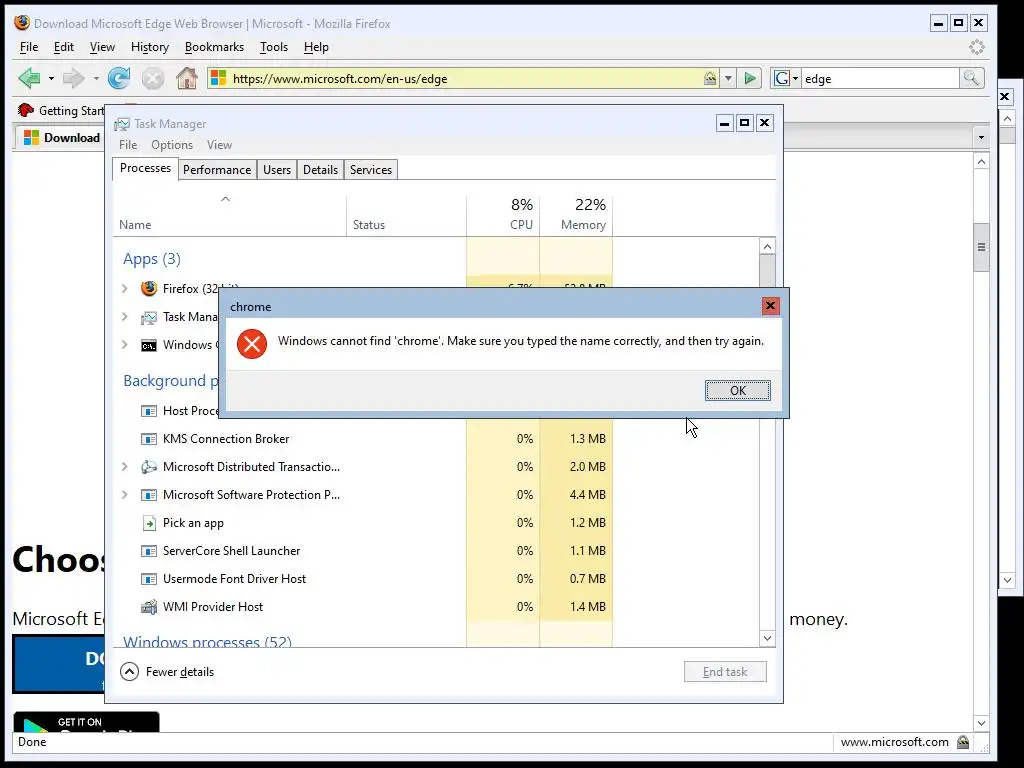Click the Microsoft site favicon in URL bar

click(218, 78)
